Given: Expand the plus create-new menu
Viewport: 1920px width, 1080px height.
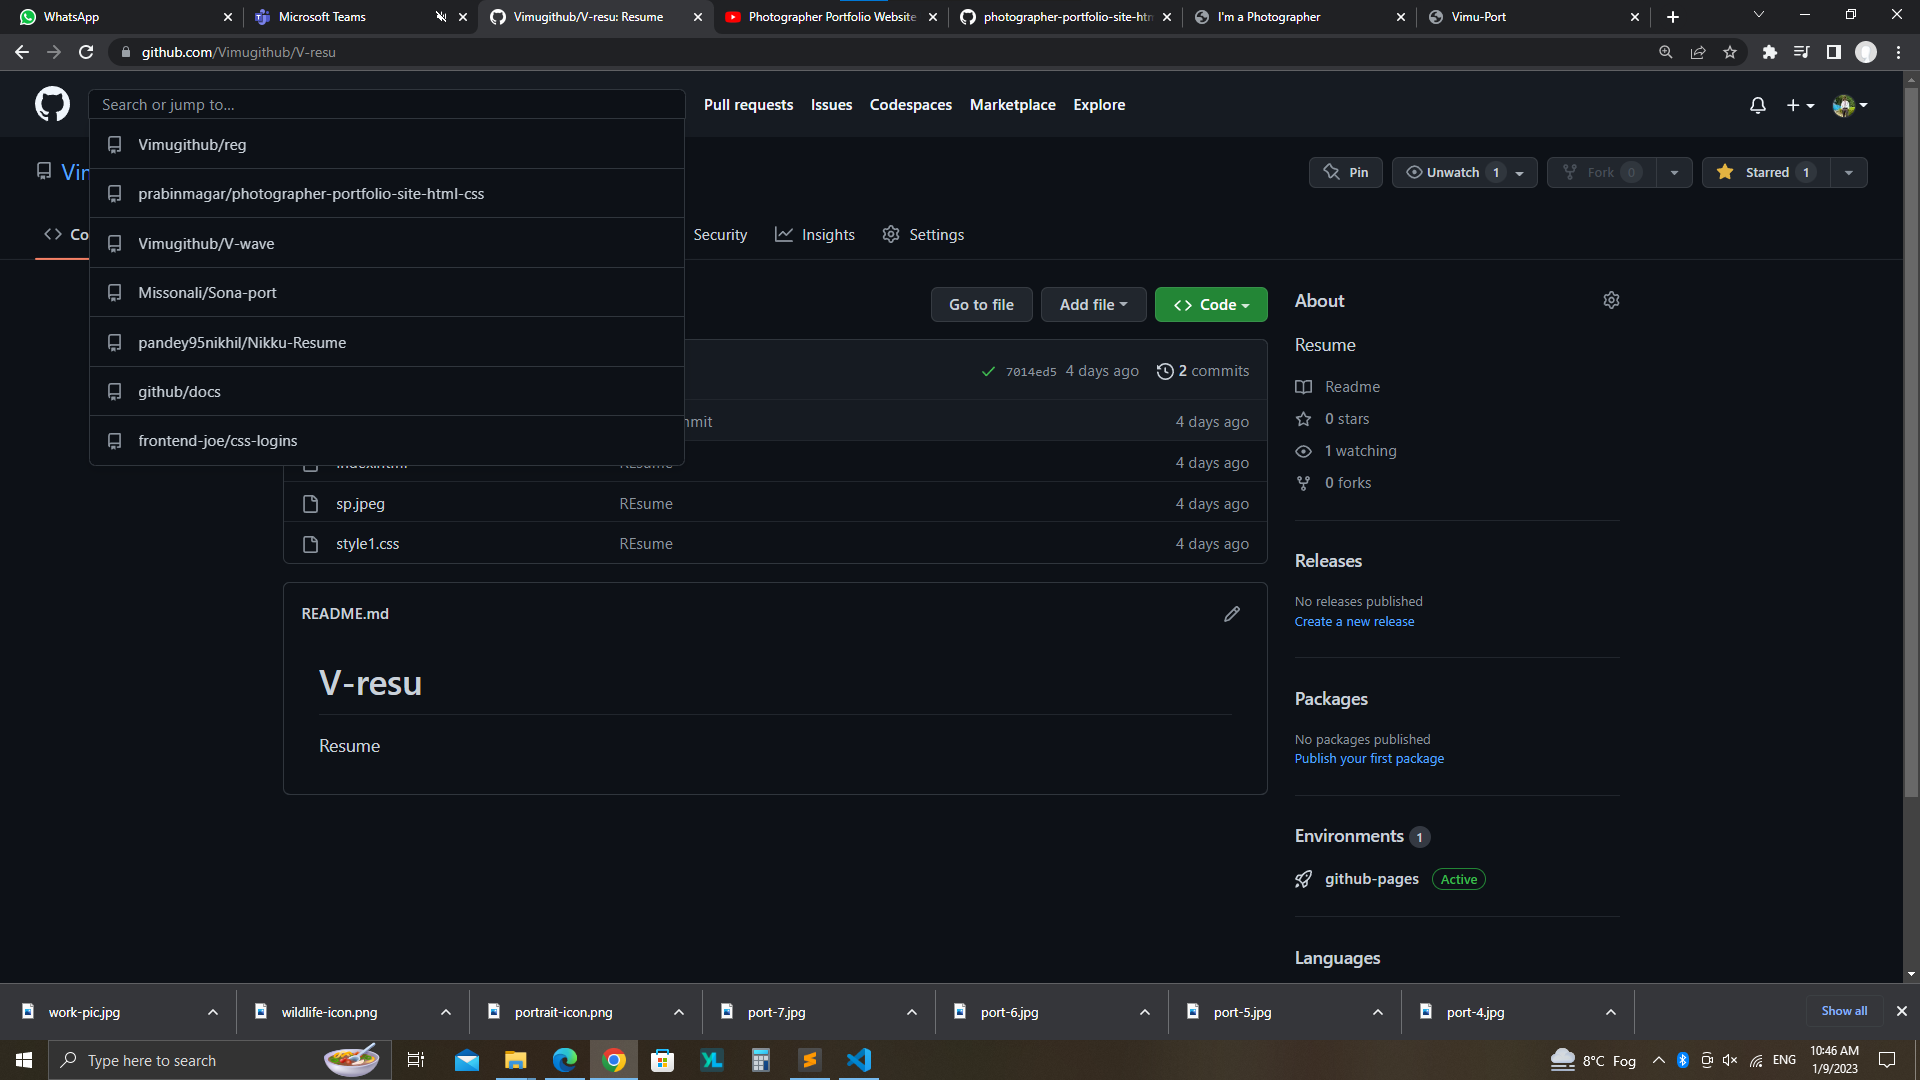Looking at the screenshot, I should [x=1799, y=105].
